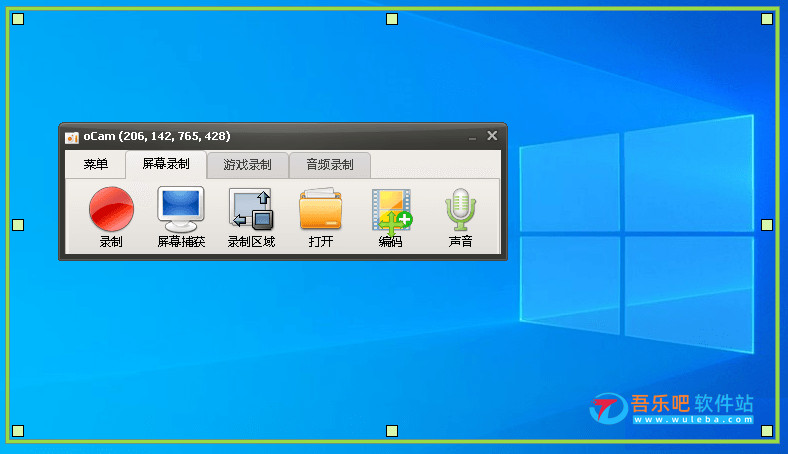Click the red Record (录制) button
The height and width of the screenshot is (454, 788).
coord(111,211)
